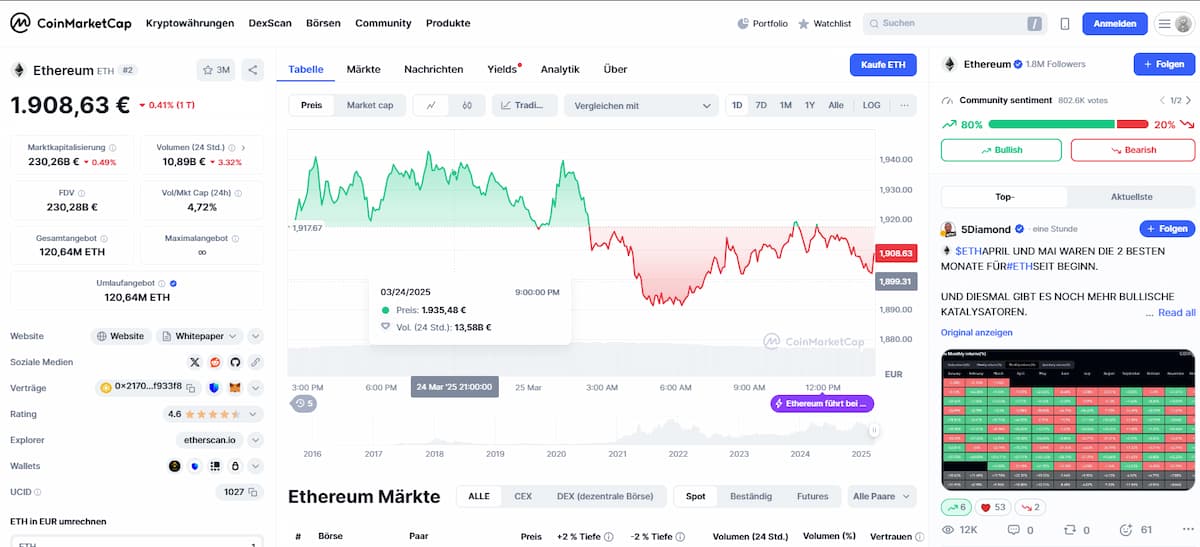
Task: Click the post comment icon
Action: (x=1014, y=530)
